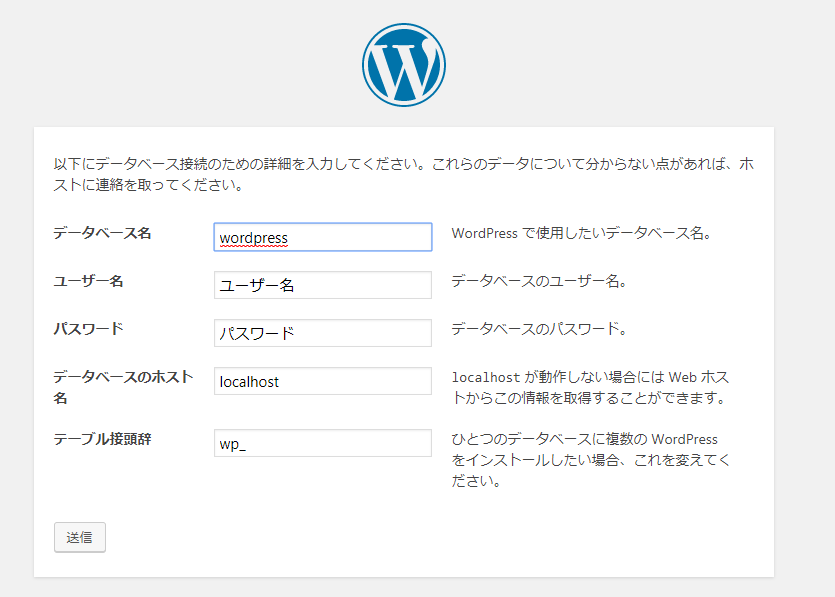
Task: Click the 'データベースのパスワード。' description
Action: (539, 329)
